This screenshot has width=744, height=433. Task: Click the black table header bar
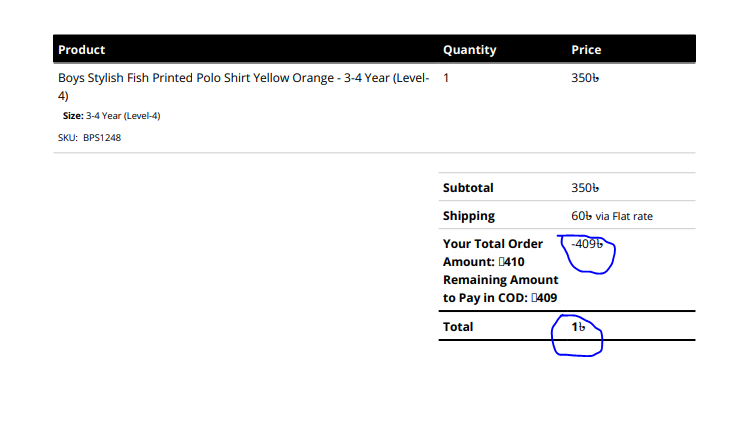(374, 49)
